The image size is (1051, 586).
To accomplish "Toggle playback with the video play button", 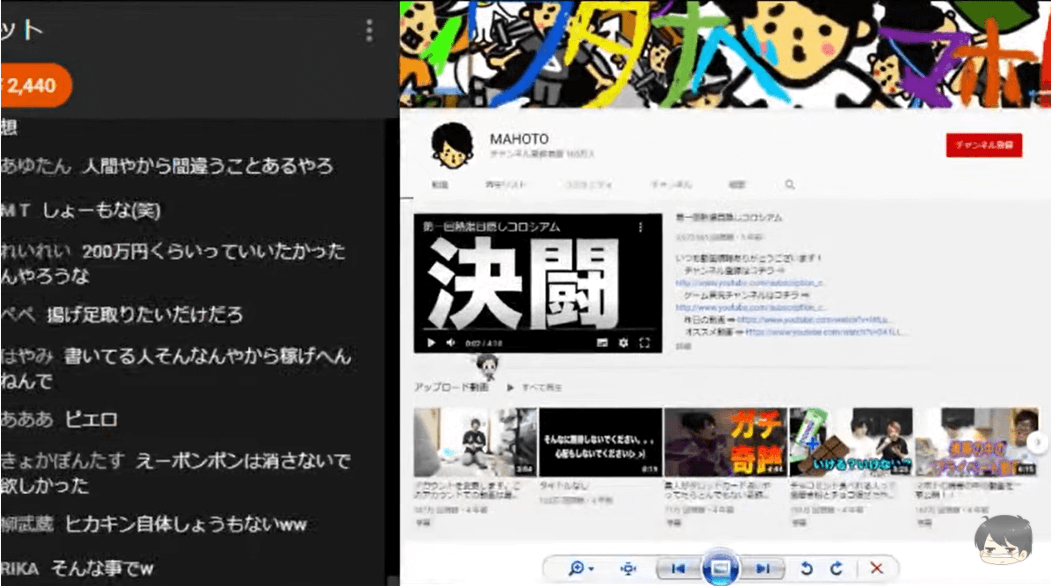I will [431, 343].
